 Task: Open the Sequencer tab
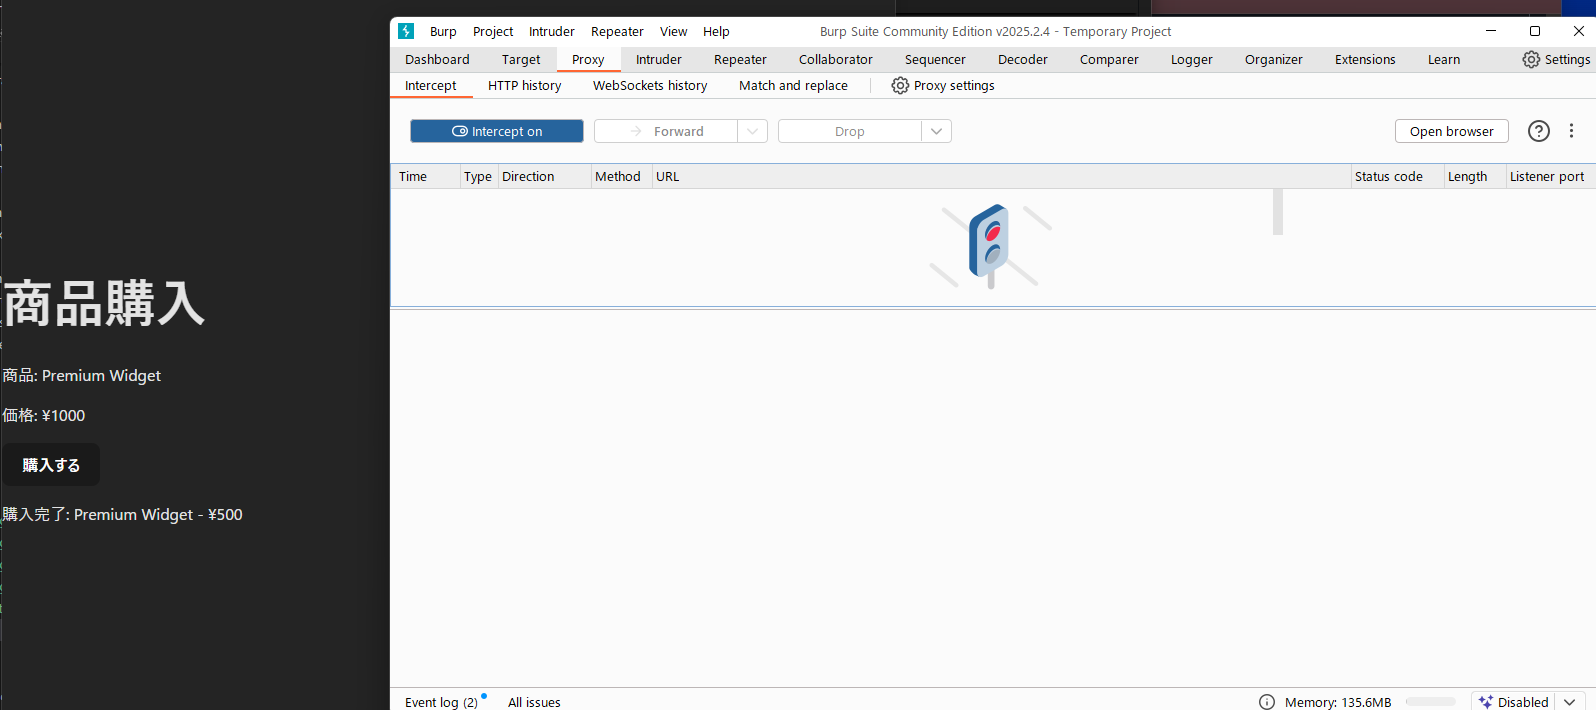coord(935,59)
